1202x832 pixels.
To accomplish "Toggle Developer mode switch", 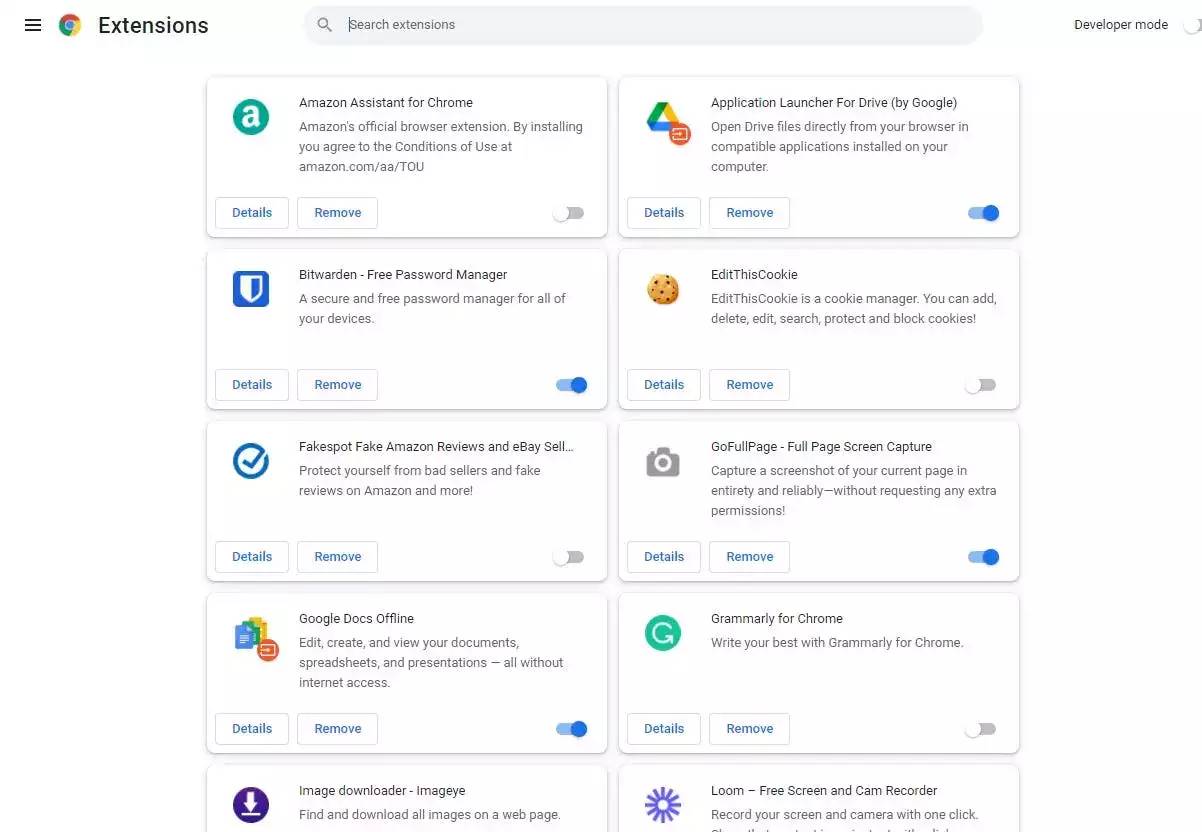I will 1190,25.
